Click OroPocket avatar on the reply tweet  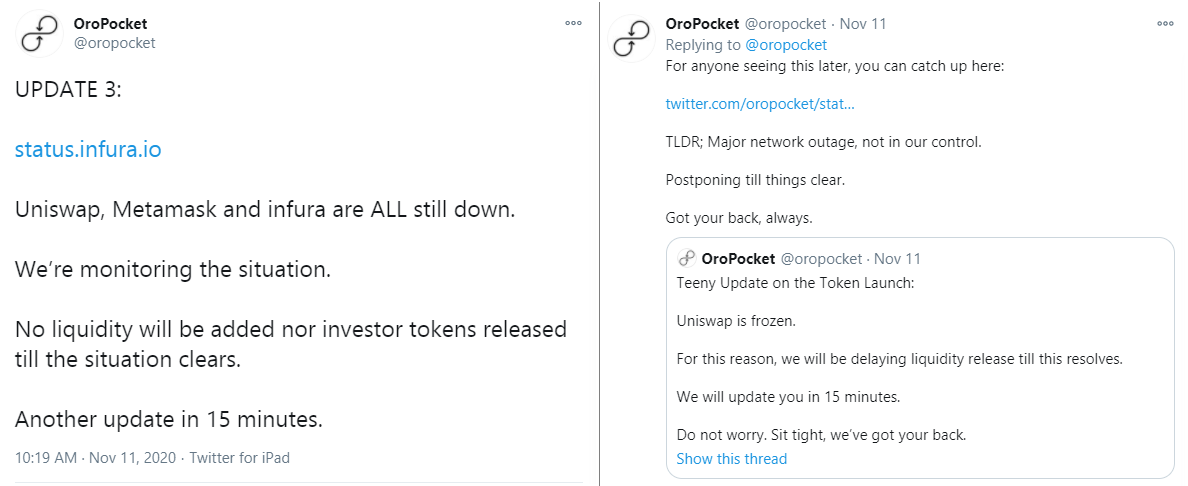[x=632, y=37]
